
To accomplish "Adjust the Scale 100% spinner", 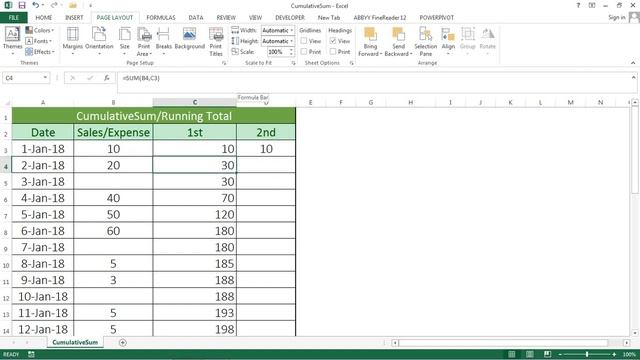I will pos(291,52).
